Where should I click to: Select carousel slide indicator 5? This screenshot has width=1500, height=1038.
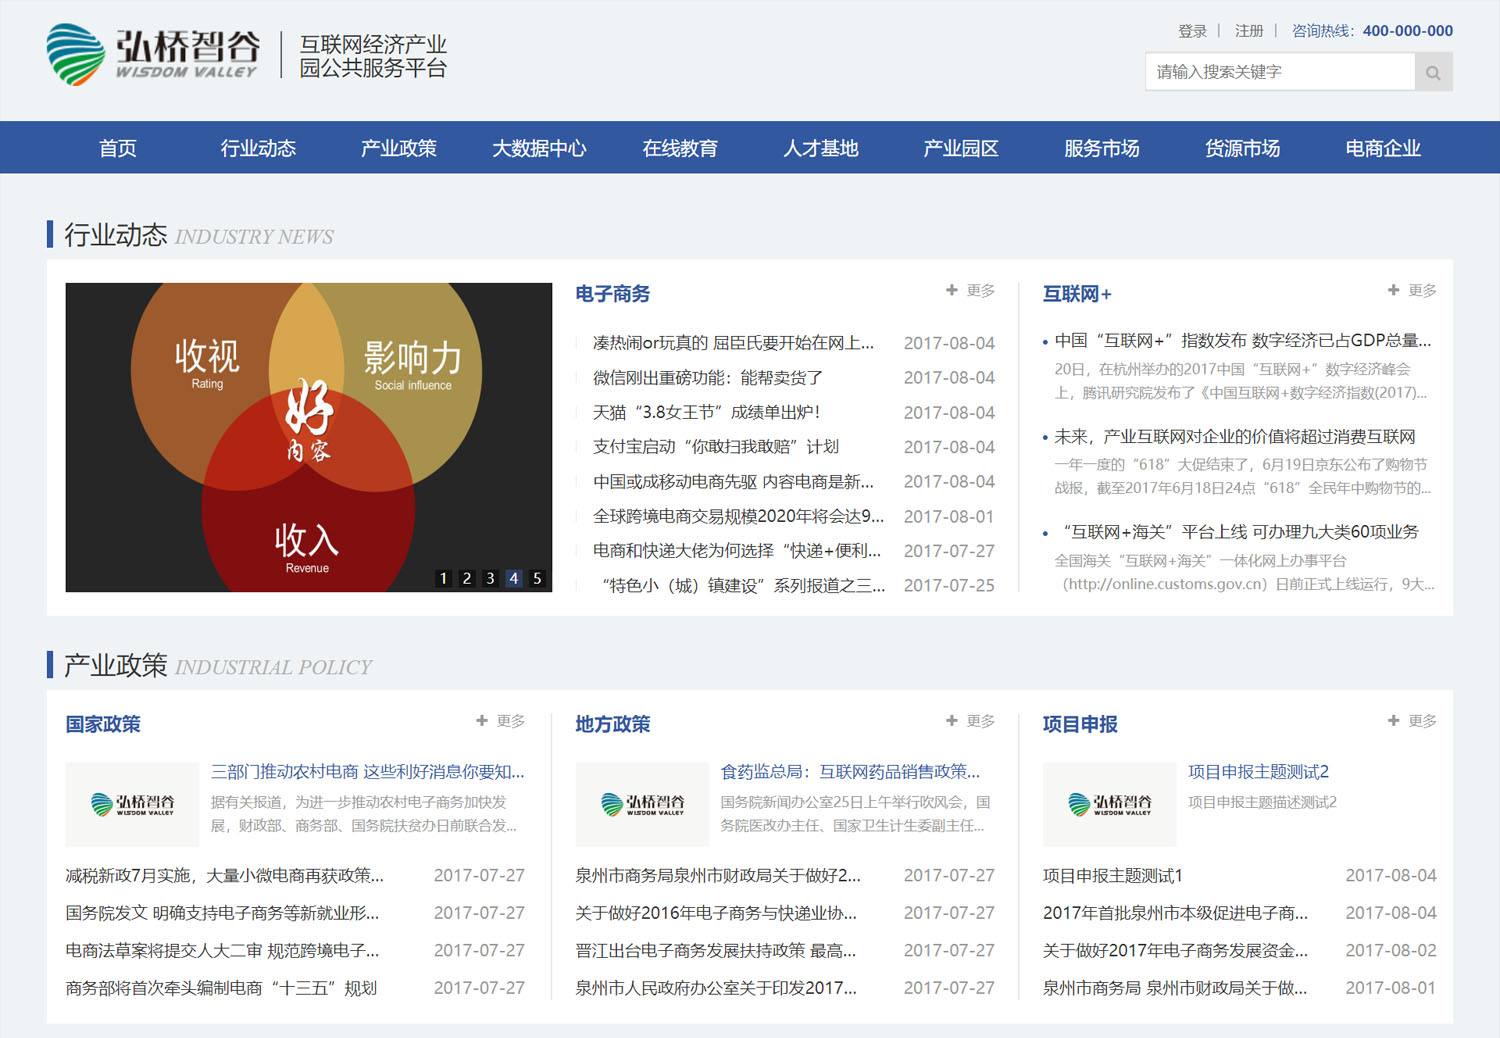(537, 578)
